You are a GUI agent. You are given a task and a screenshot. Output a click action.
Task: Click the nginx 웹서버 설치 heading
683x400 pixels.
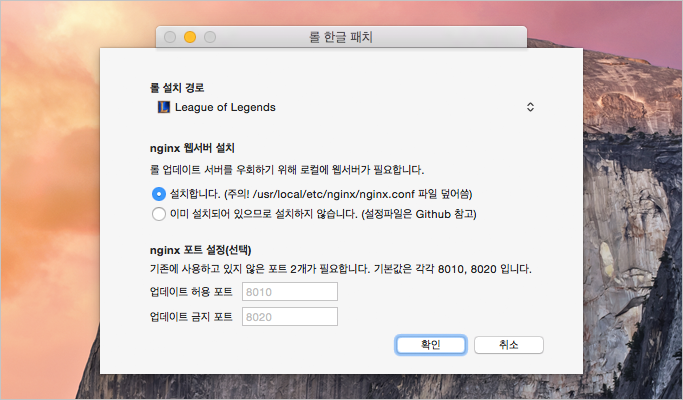click(x=192, y=148)
